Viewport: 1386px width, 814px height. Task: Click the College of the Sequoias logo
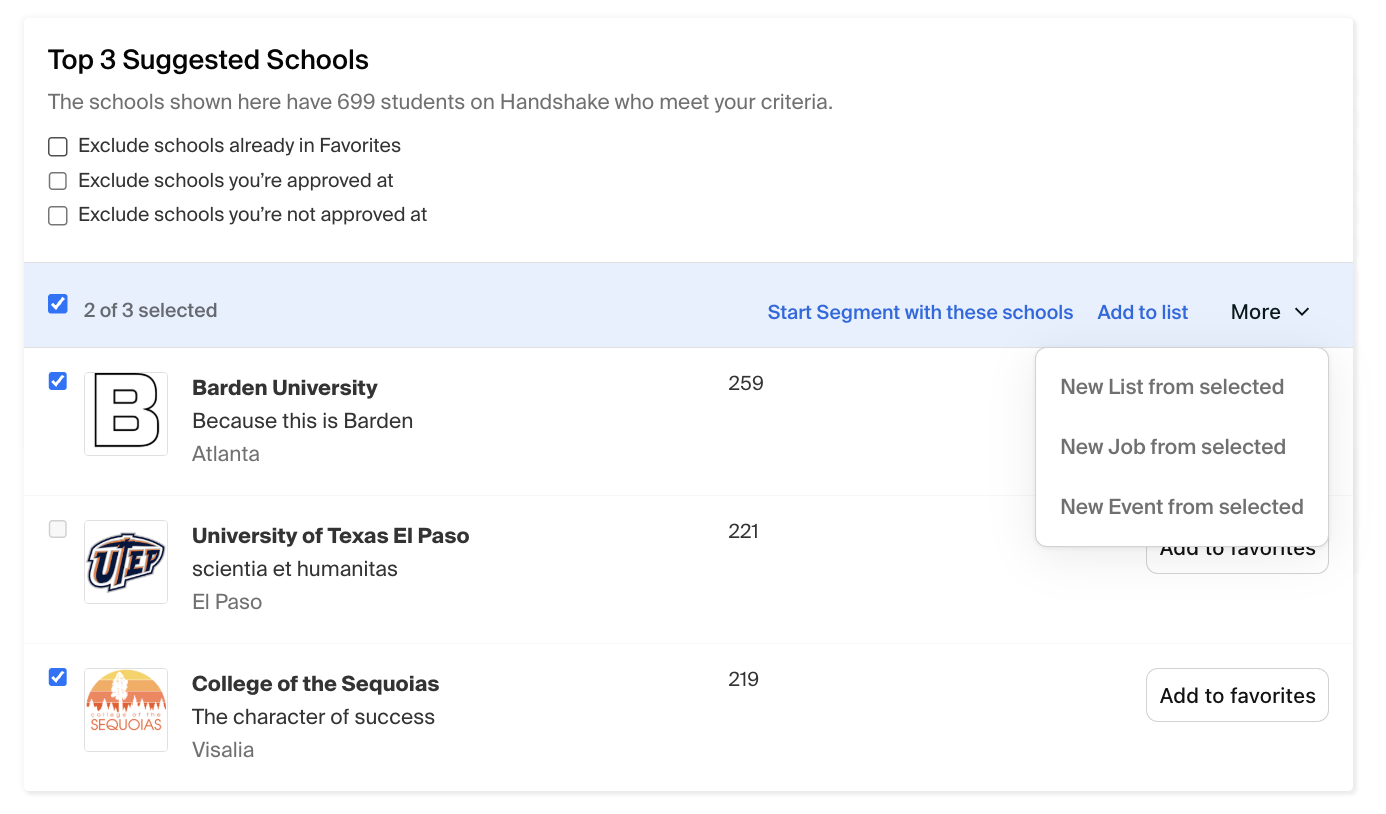(x=125, y=710)
